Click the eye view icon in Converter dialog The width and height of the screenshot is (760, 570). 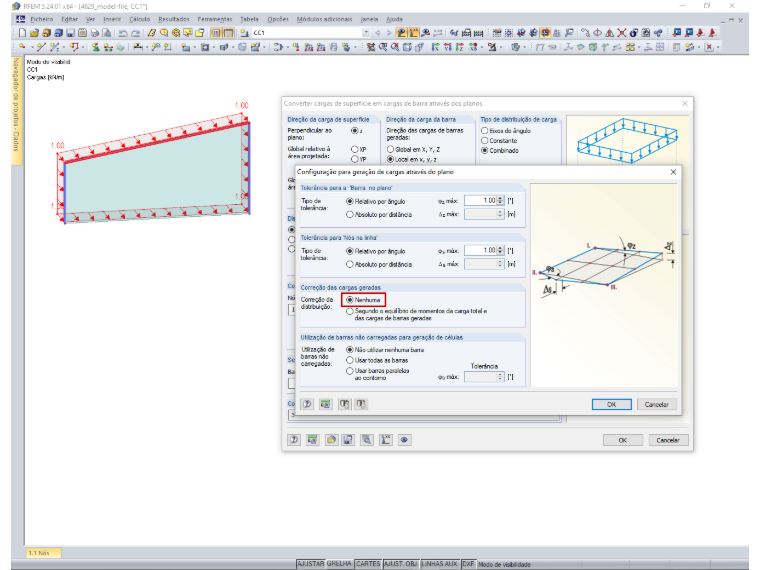(404, 440)
